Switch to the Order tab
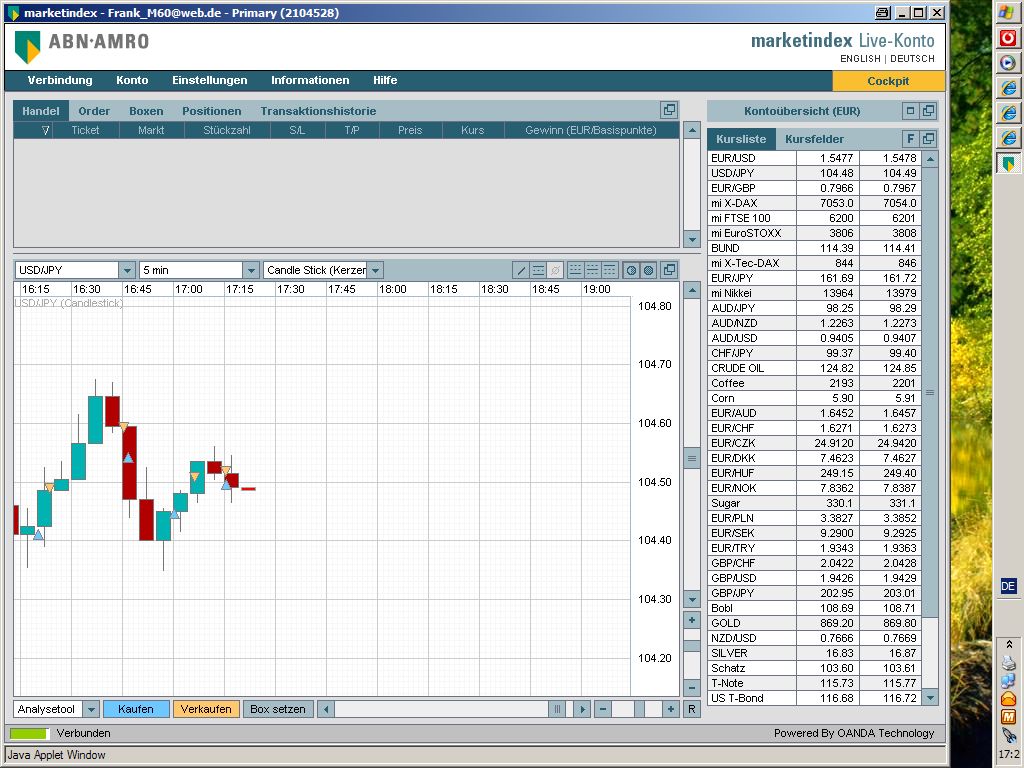This screenshot has width=1024, height=768. 94,111
